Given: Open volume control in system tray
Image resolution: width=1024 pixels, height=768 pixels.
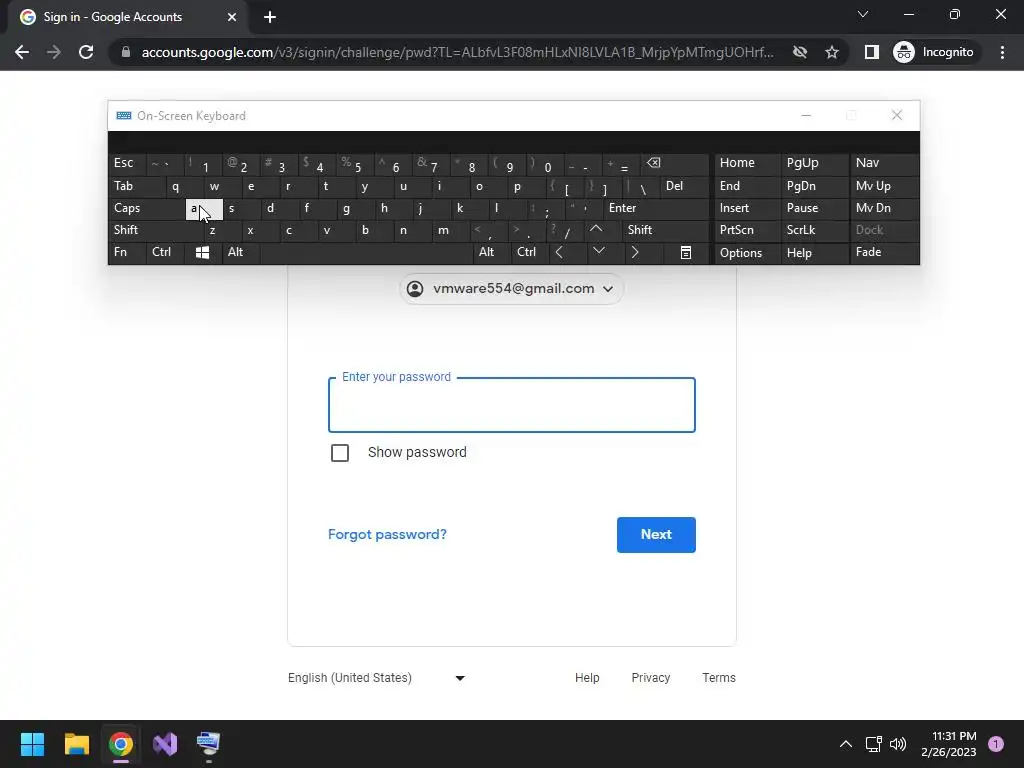Looking at the screenshot, I should (898, 744).
